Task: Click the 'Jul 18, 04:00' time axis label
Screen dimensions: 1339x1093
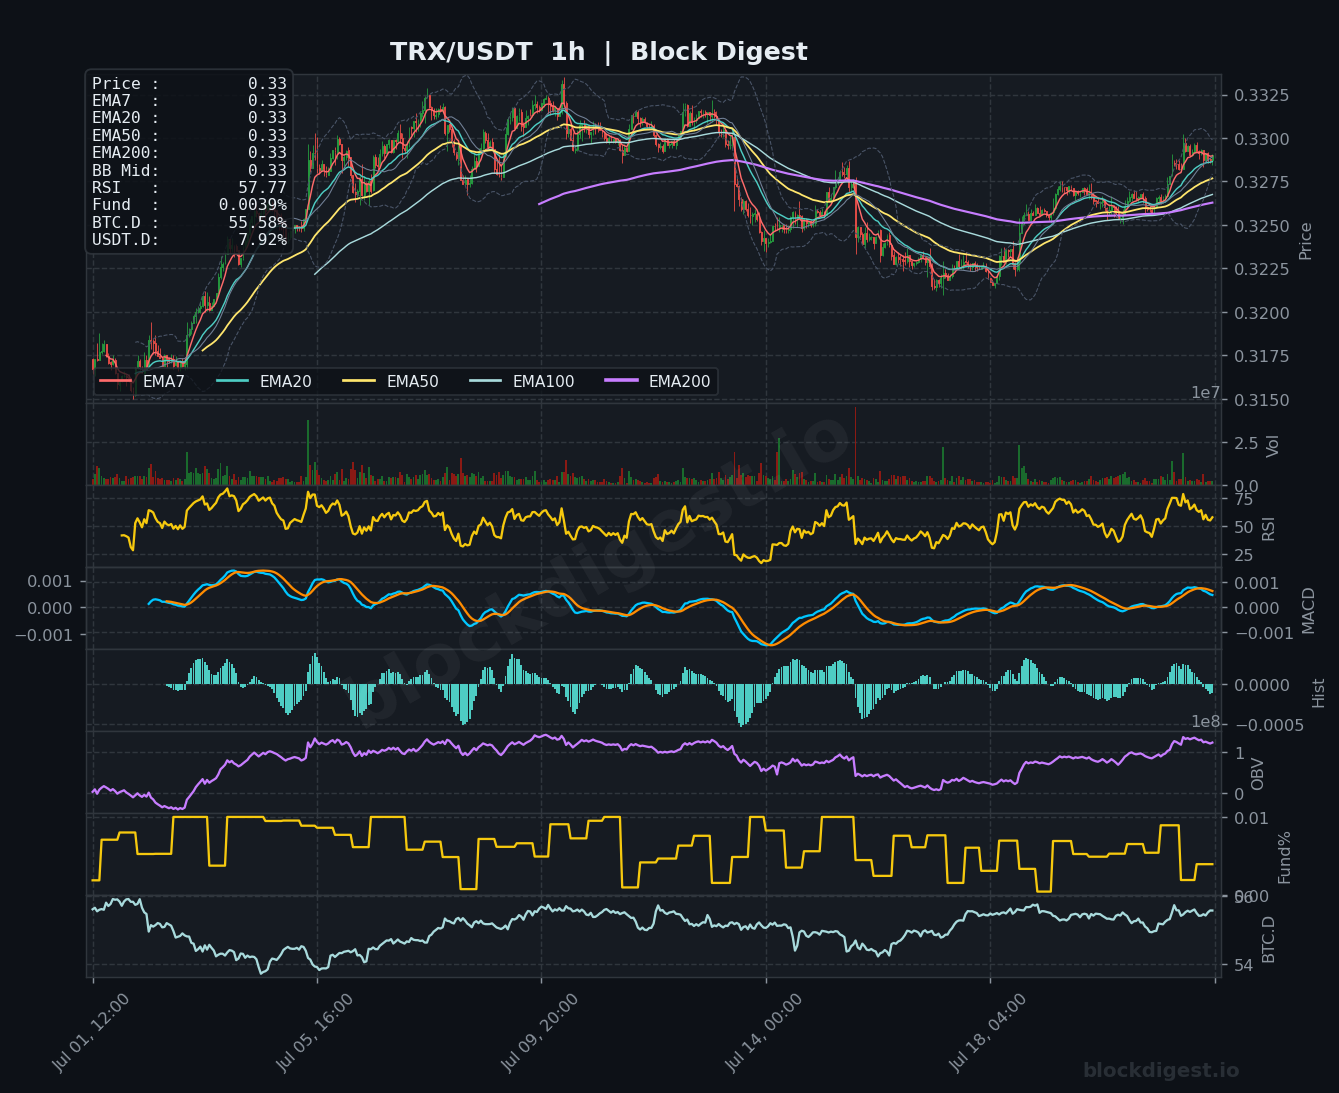Action: [x=988, y=1033]
